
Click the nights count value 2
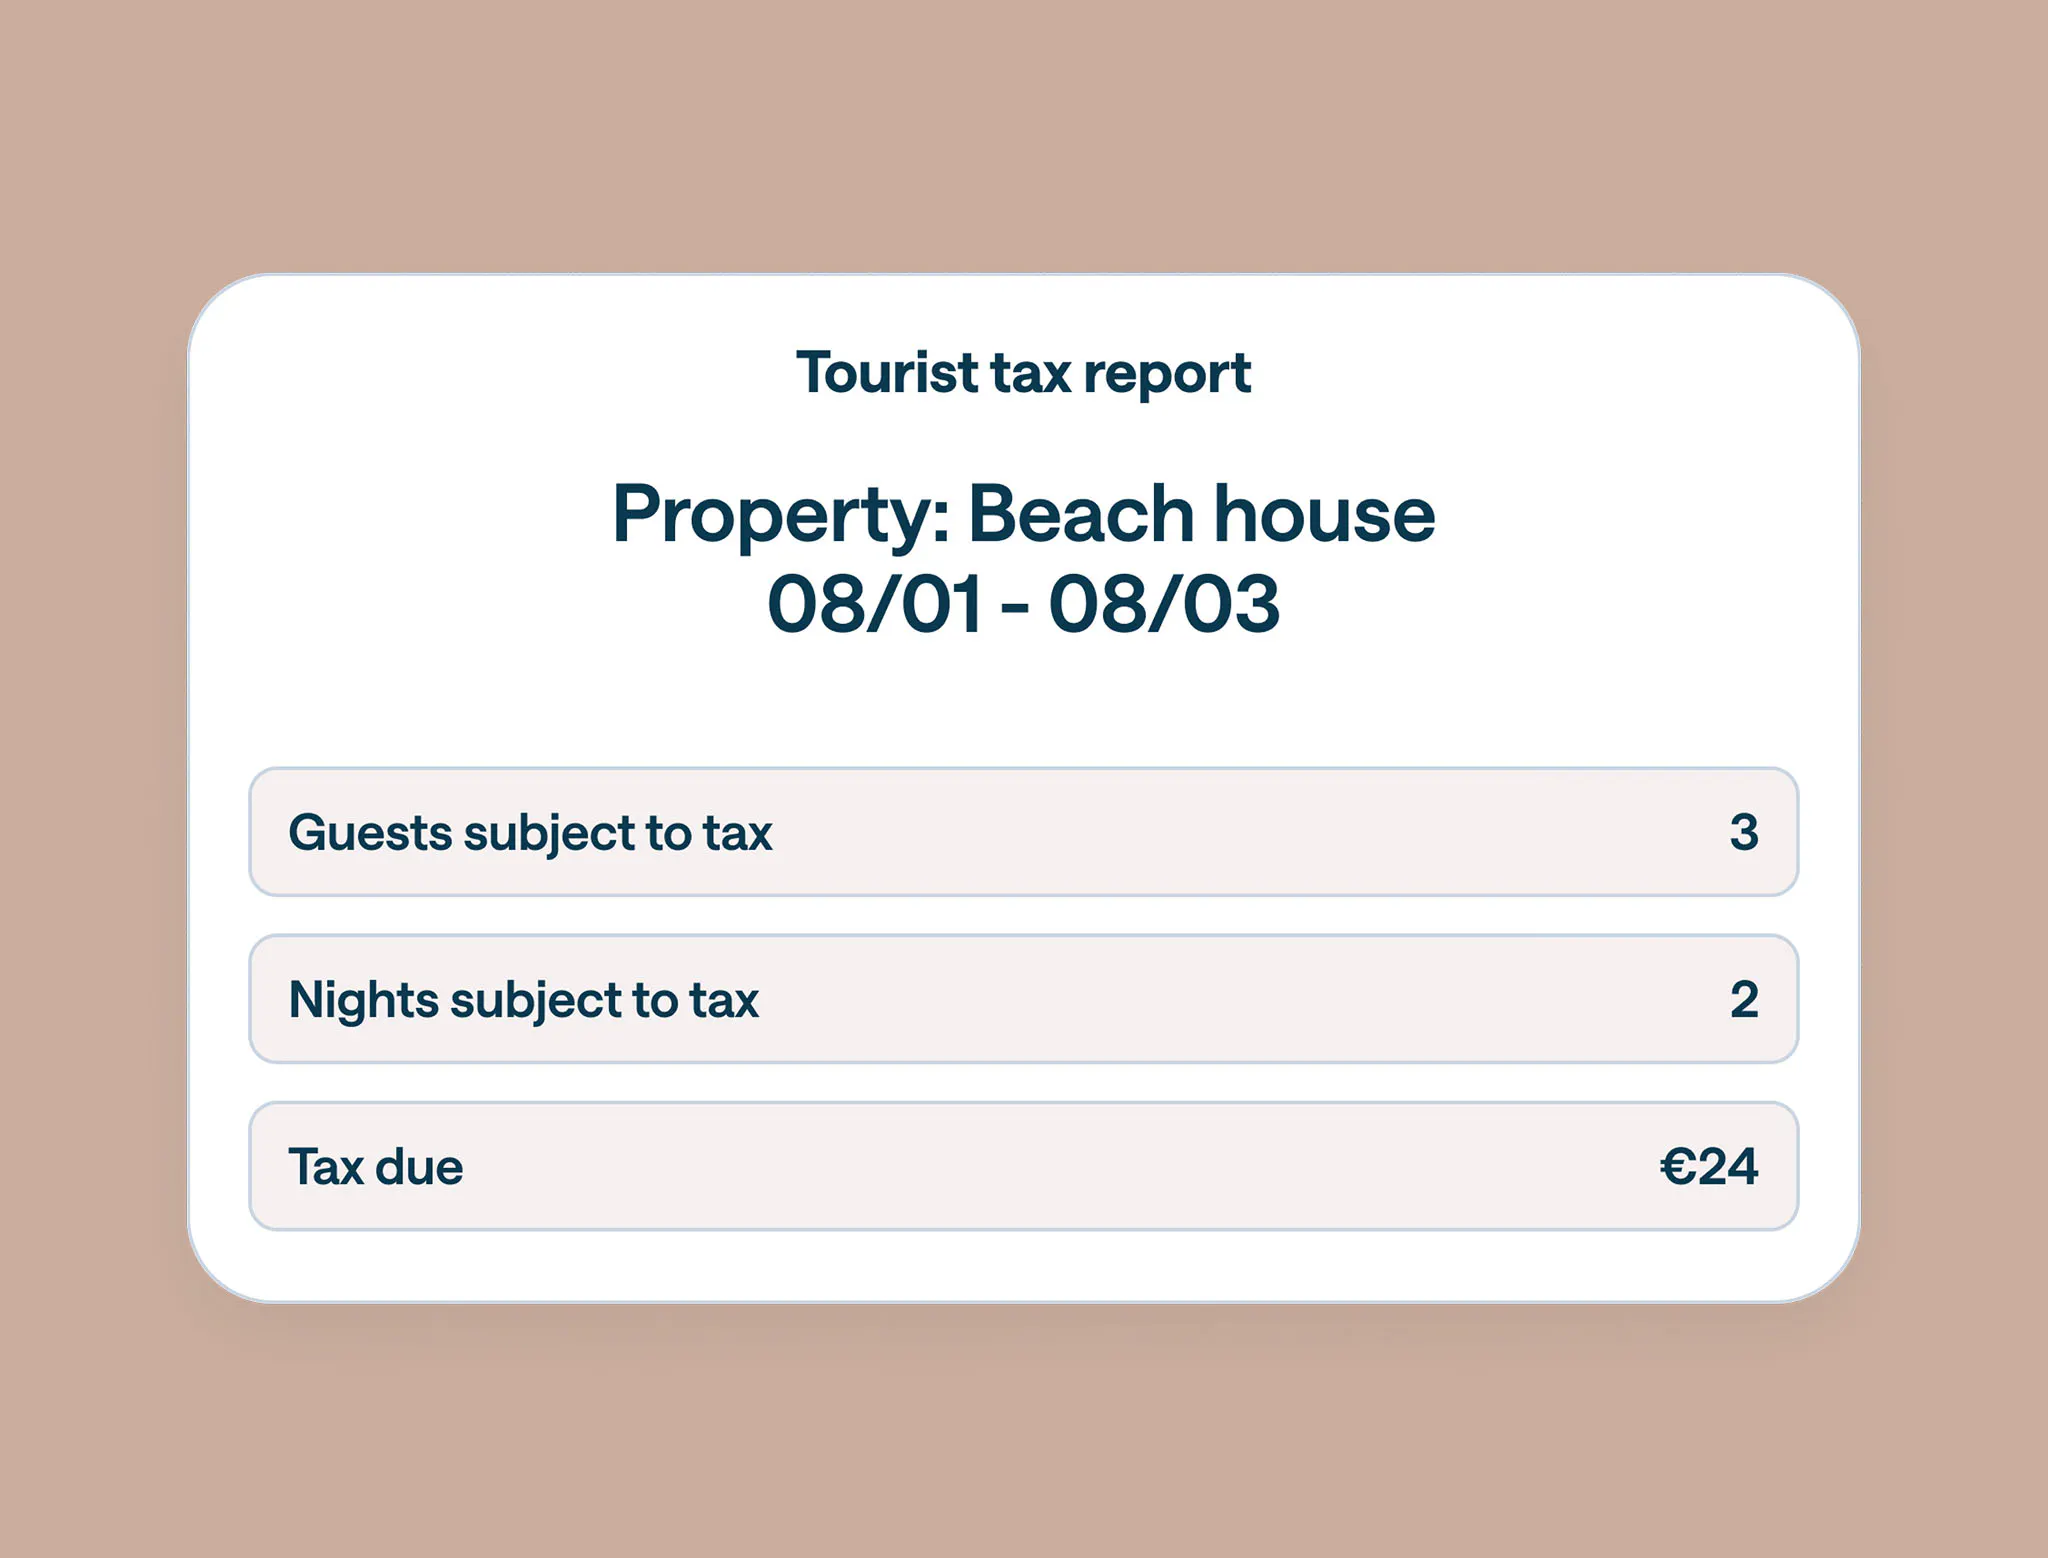coord(1743,999)
